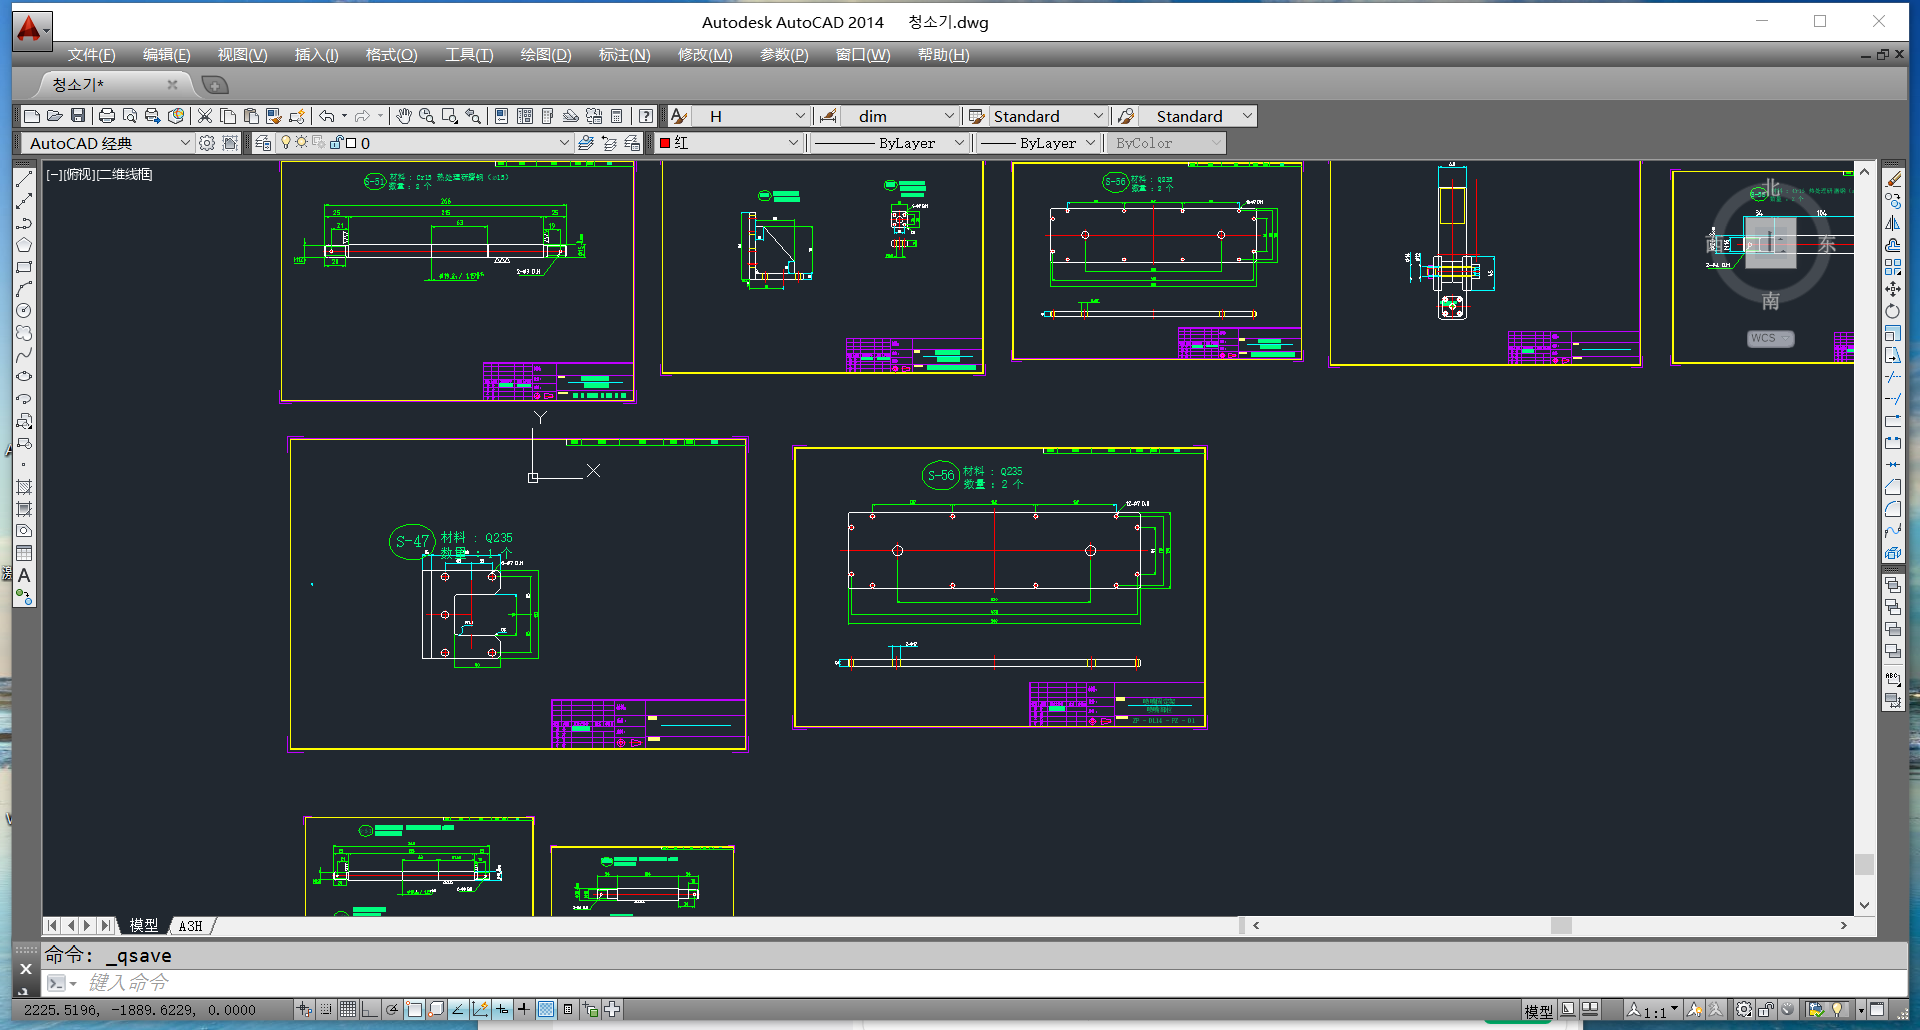Click the Paste clipboard icon
1920x1030 pixels.
click(x=251, y=116)
